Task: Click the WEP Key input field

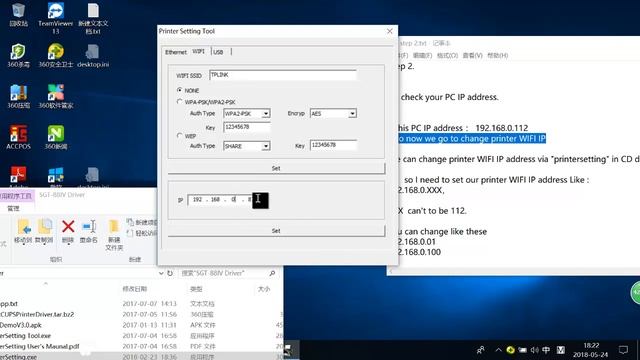Action: coord(333,145)
